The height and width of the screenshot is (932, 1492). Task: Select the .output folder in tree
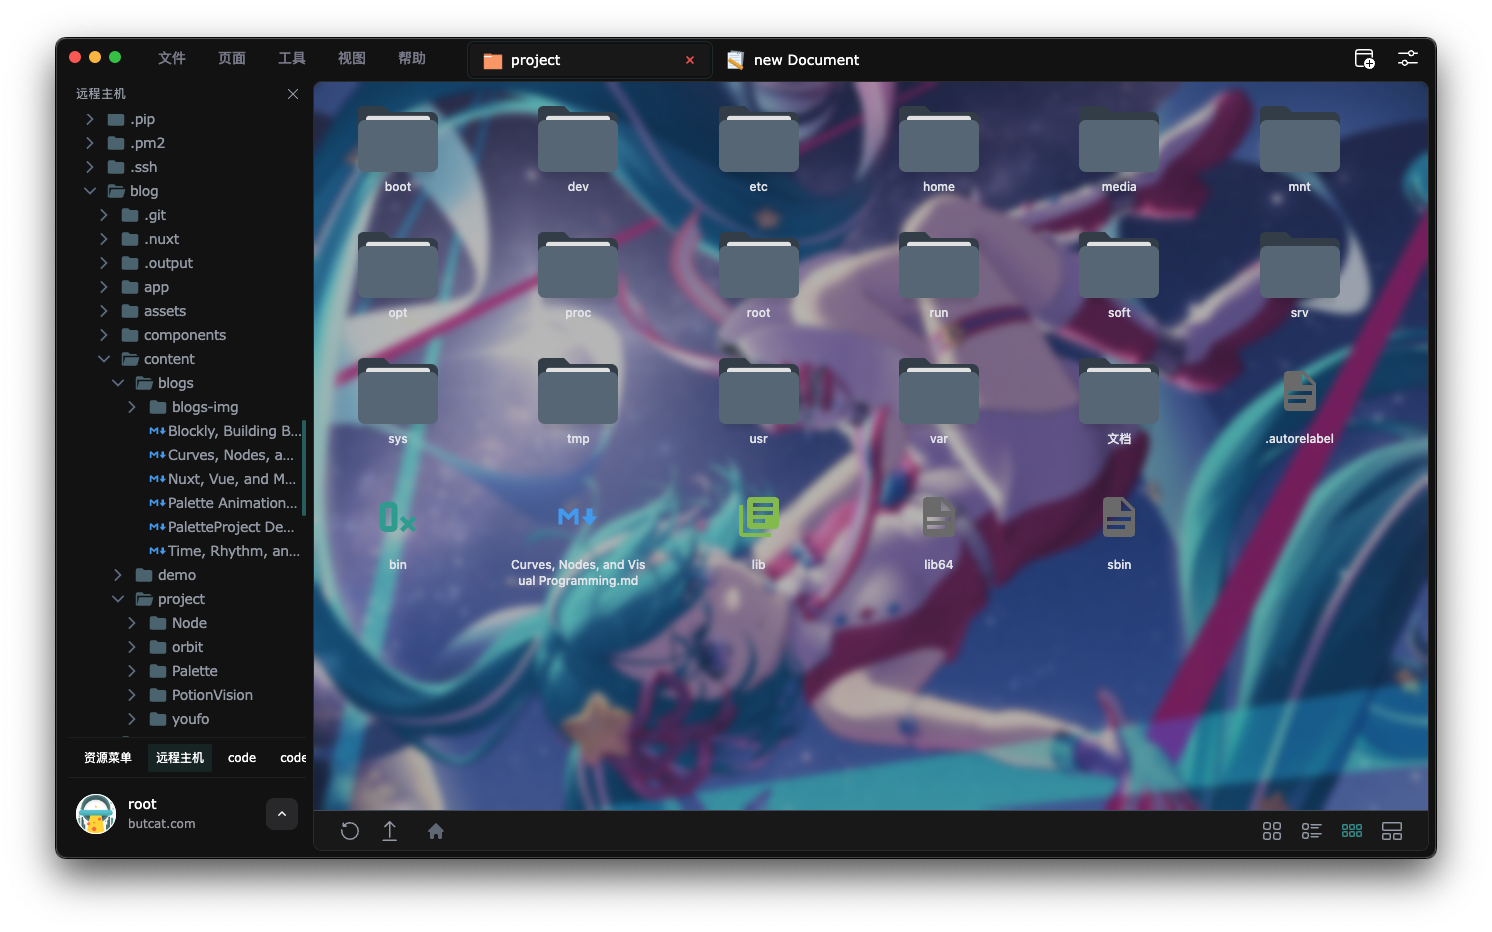point(157,263)
